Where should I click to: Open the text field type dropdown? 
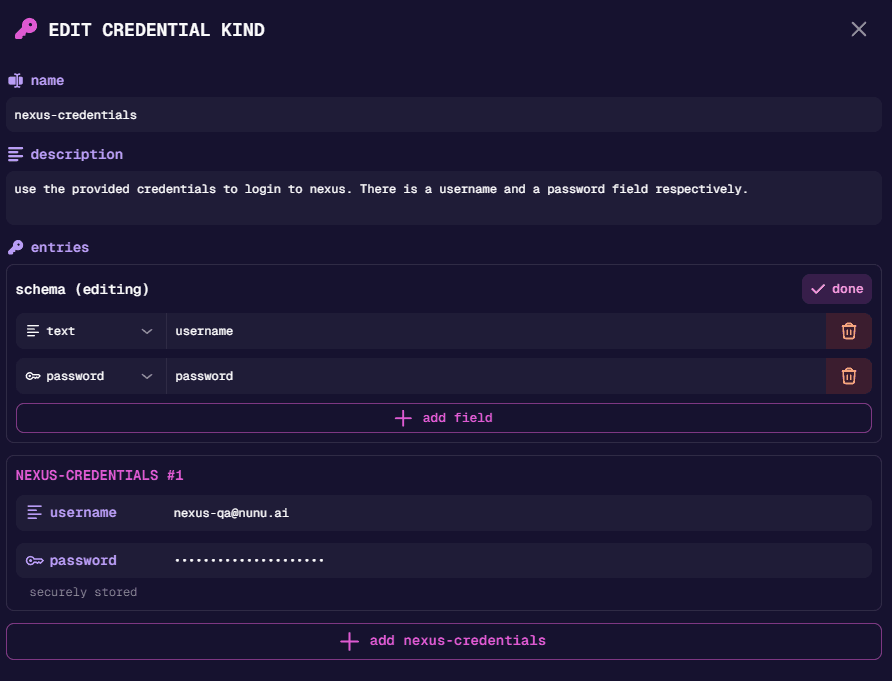[x=91, y=331]
